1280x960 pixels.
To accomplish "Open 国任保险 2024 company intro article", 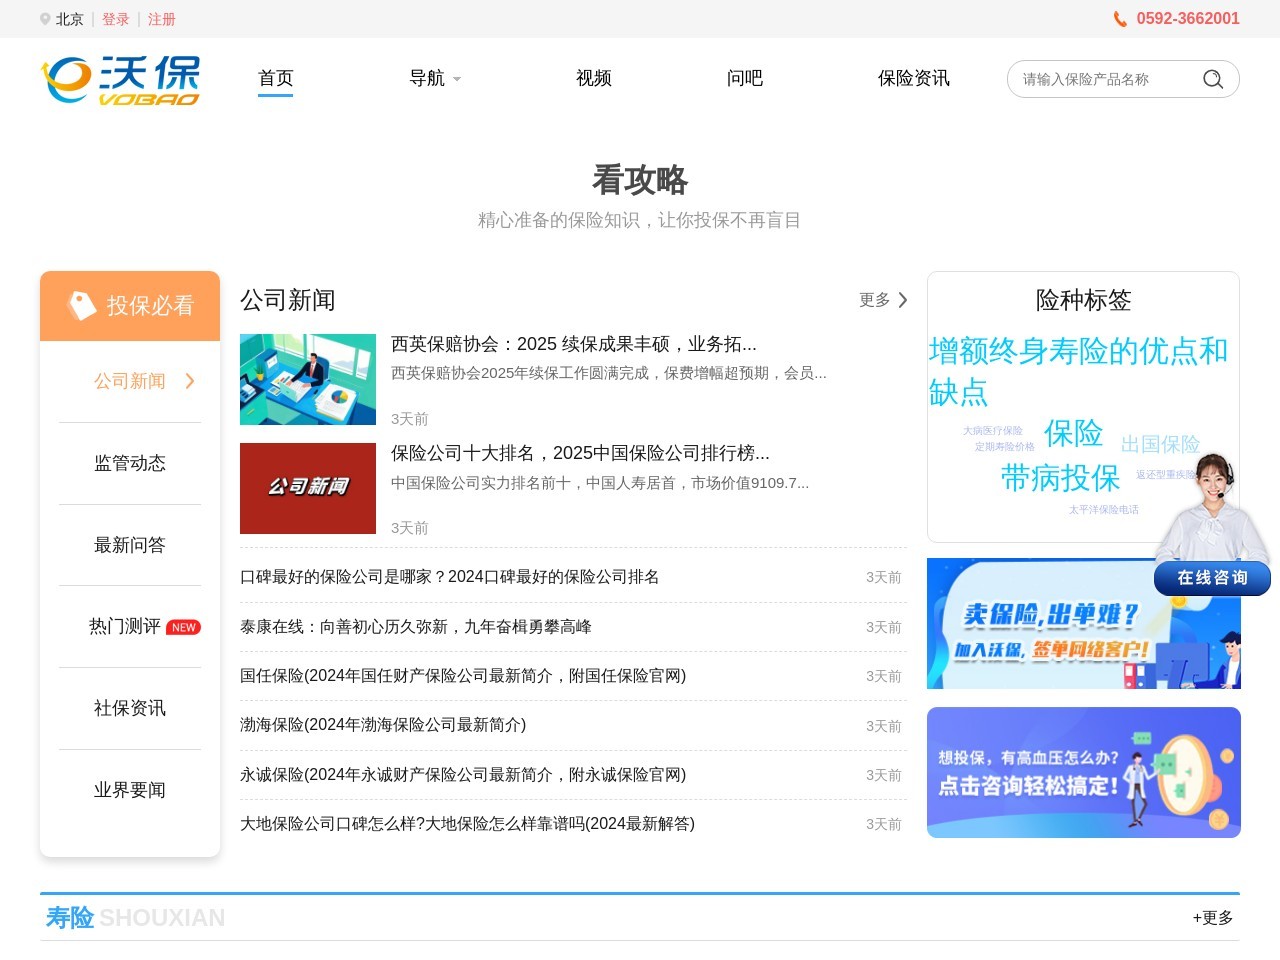I will point(463,676).
